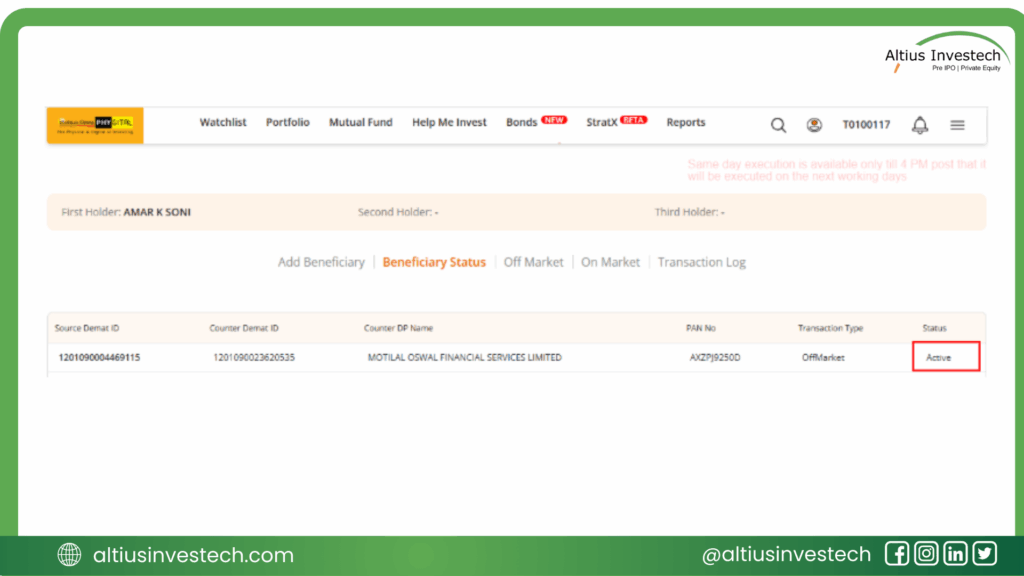Open notifications bell icon

[x=920, y=125]
